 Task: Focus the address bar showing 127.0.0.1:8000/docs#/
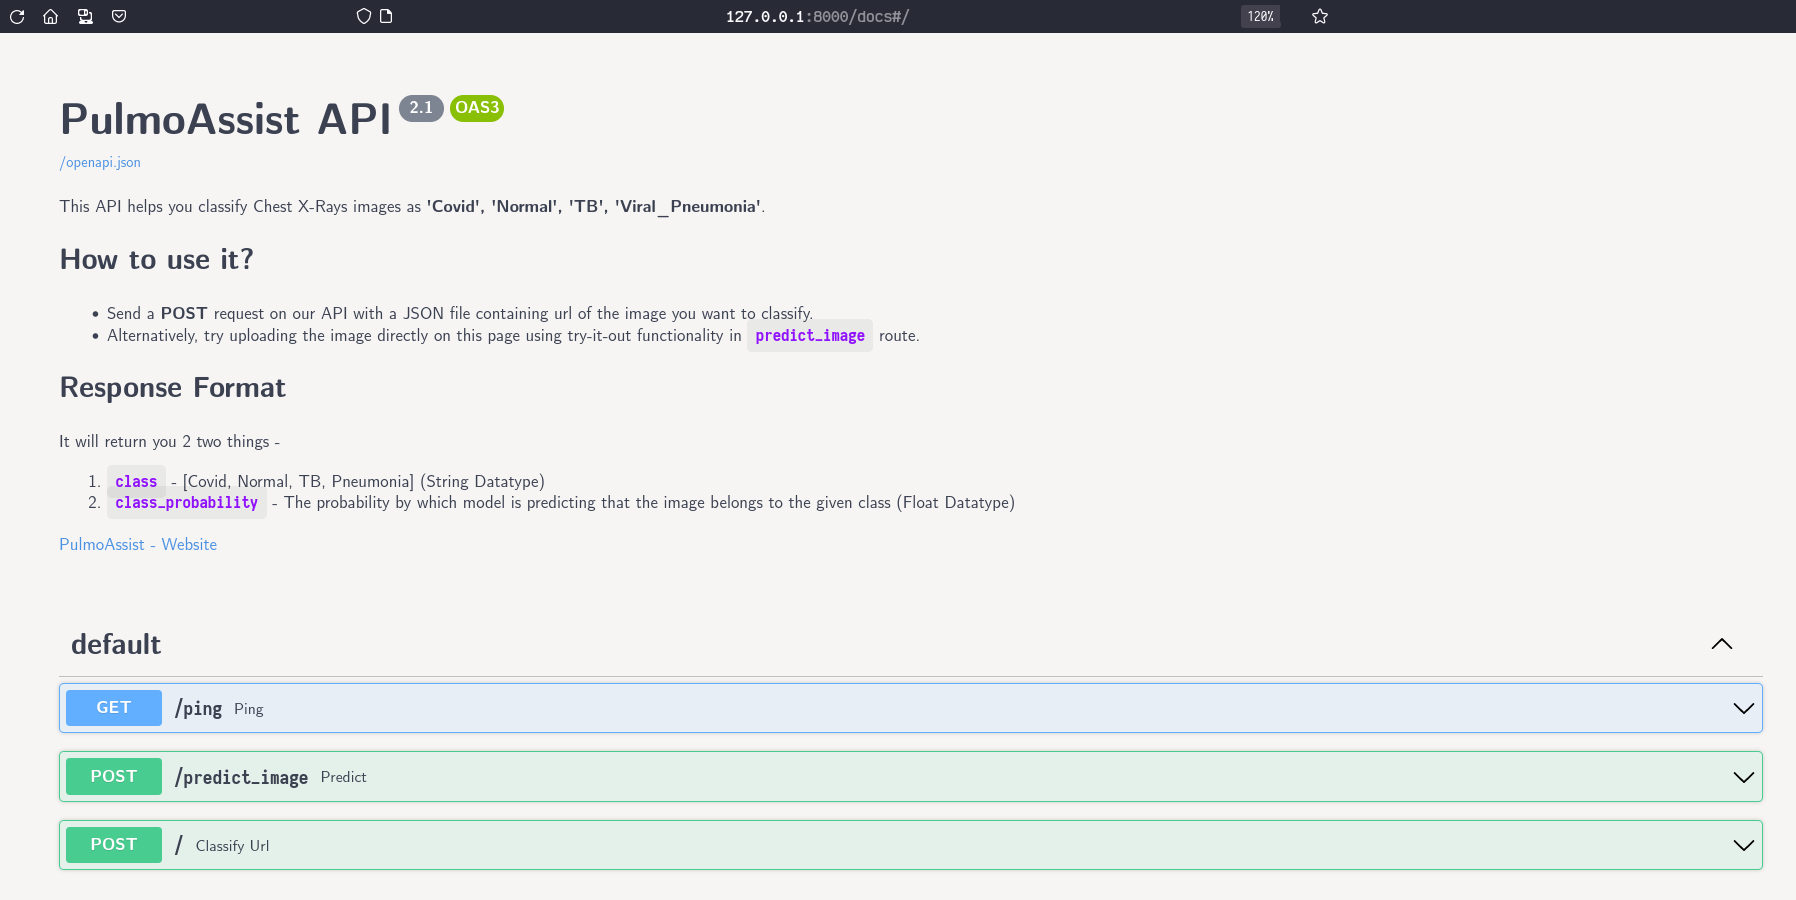pyautogui.click(x=817, y=16)
